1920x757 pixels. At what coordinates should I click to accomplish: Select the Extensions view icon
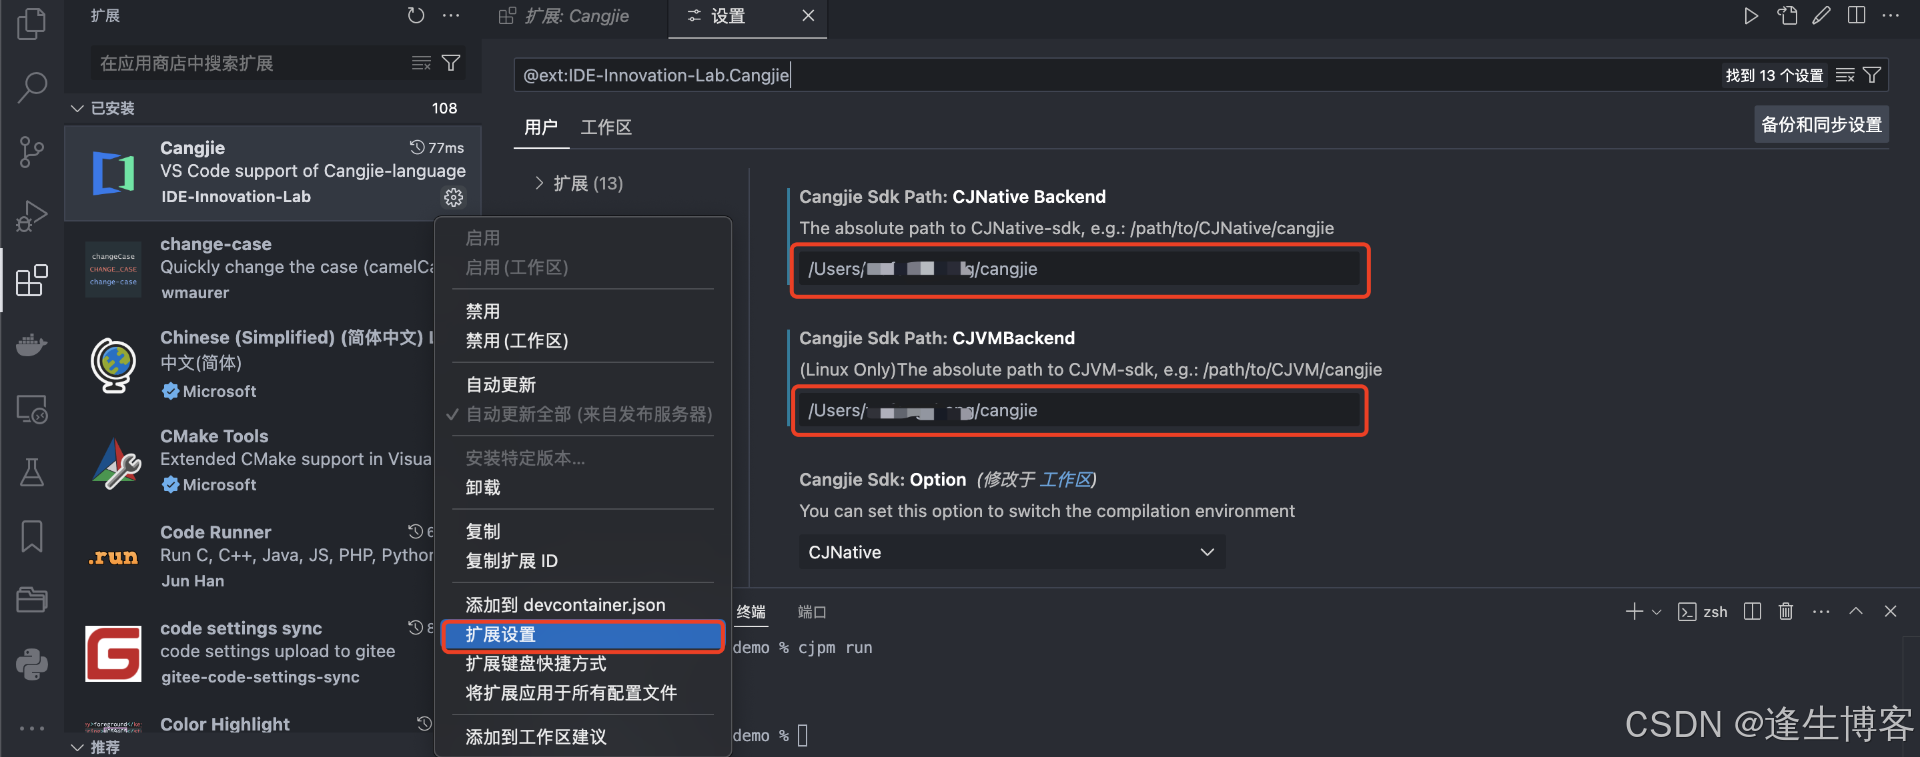click(32, 280)
